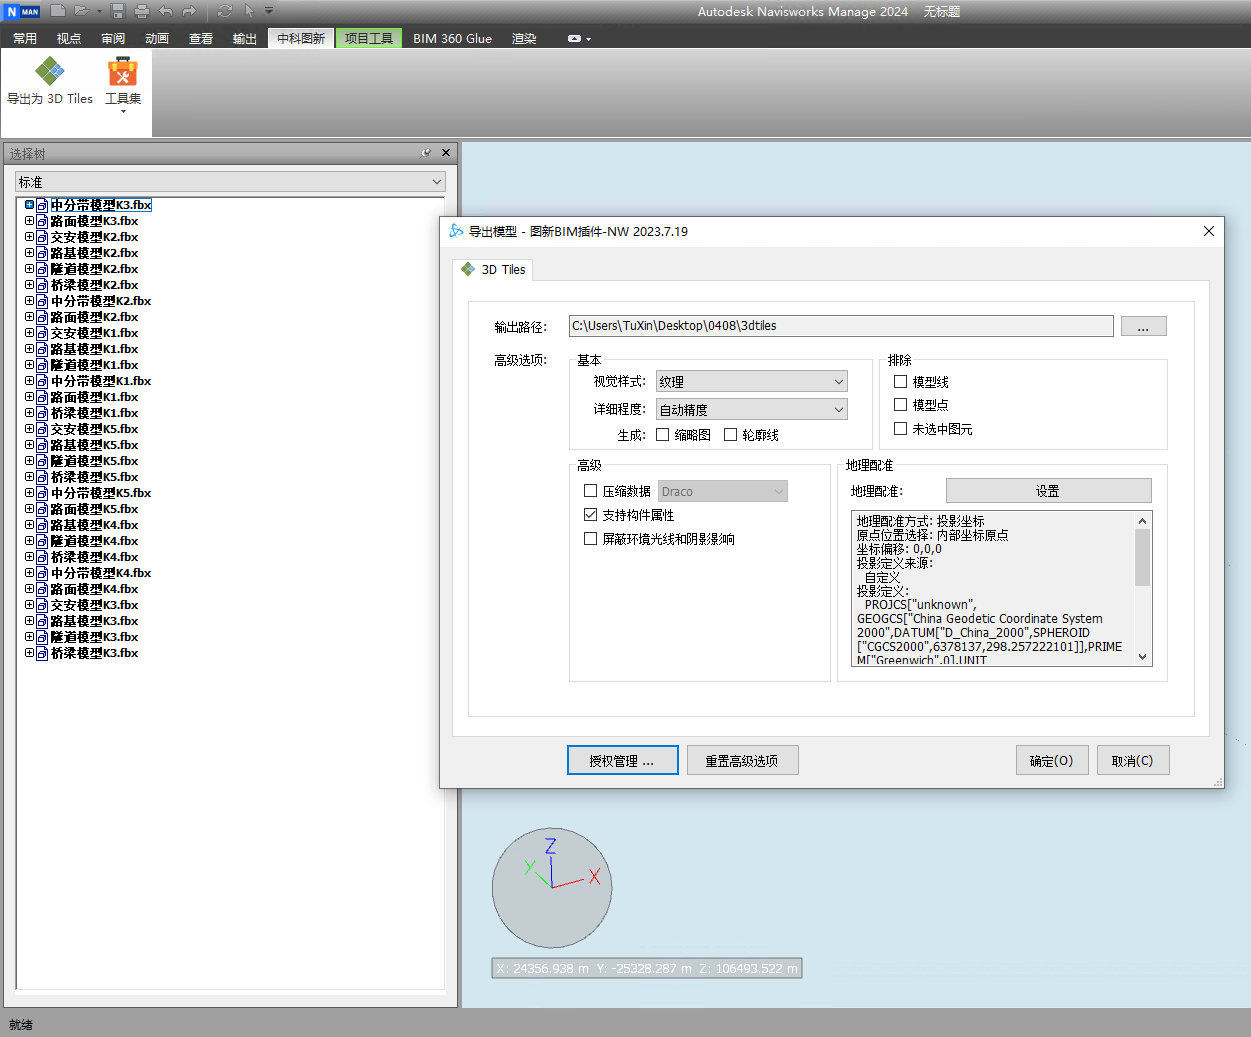Enable the 轮廓线 checkbox

pos(730,434)
